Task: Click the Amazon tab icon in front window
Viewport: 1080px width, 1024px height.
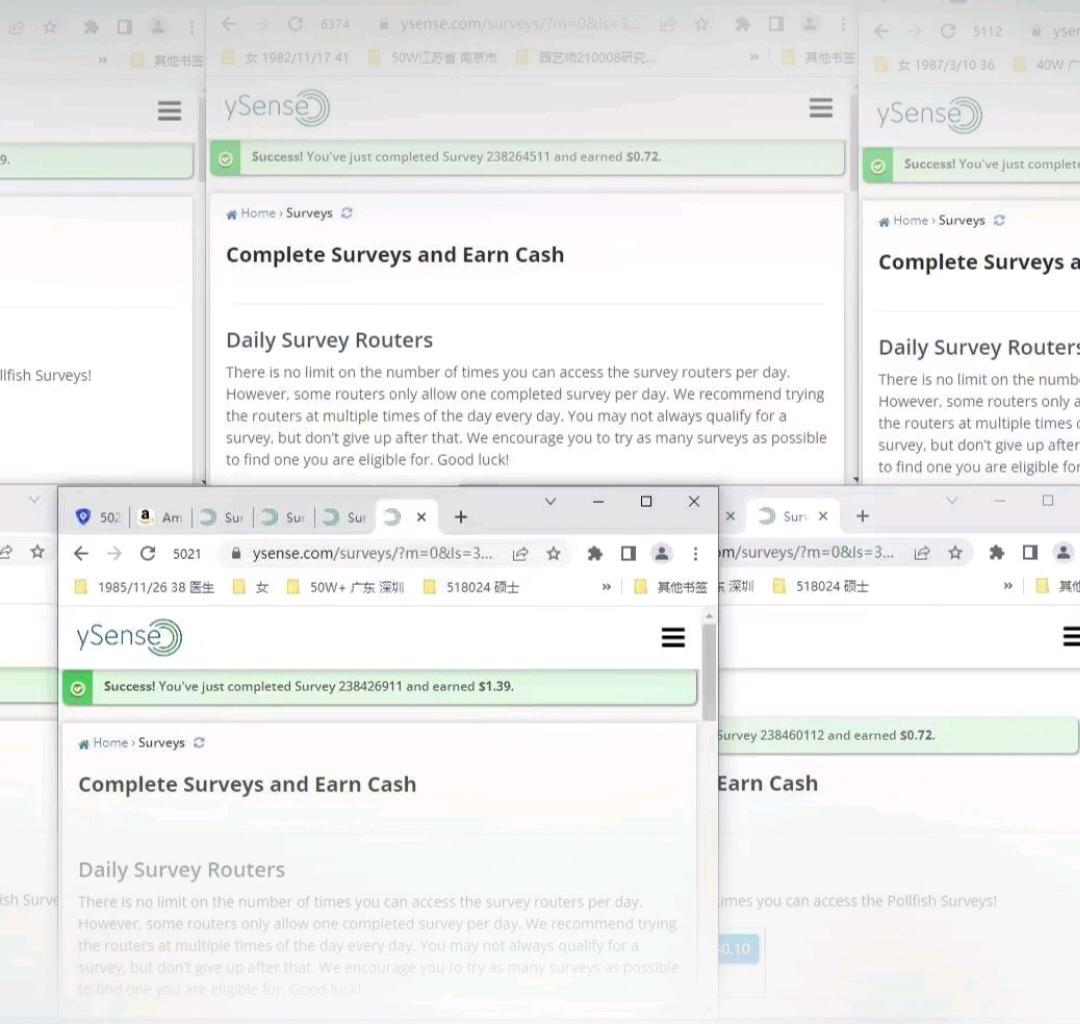Action: (146, 517)
